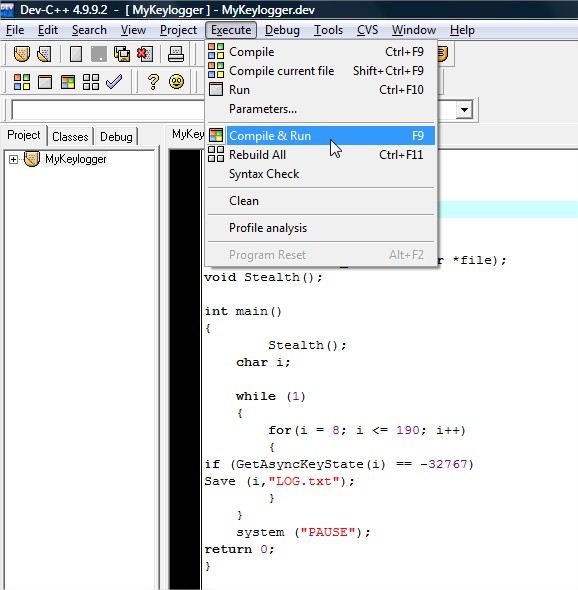The width and height of the screenshot is (578, 590).
Task: Click the New source file toolbar icon
Action: pyautogui.click(x=76, y=54)
